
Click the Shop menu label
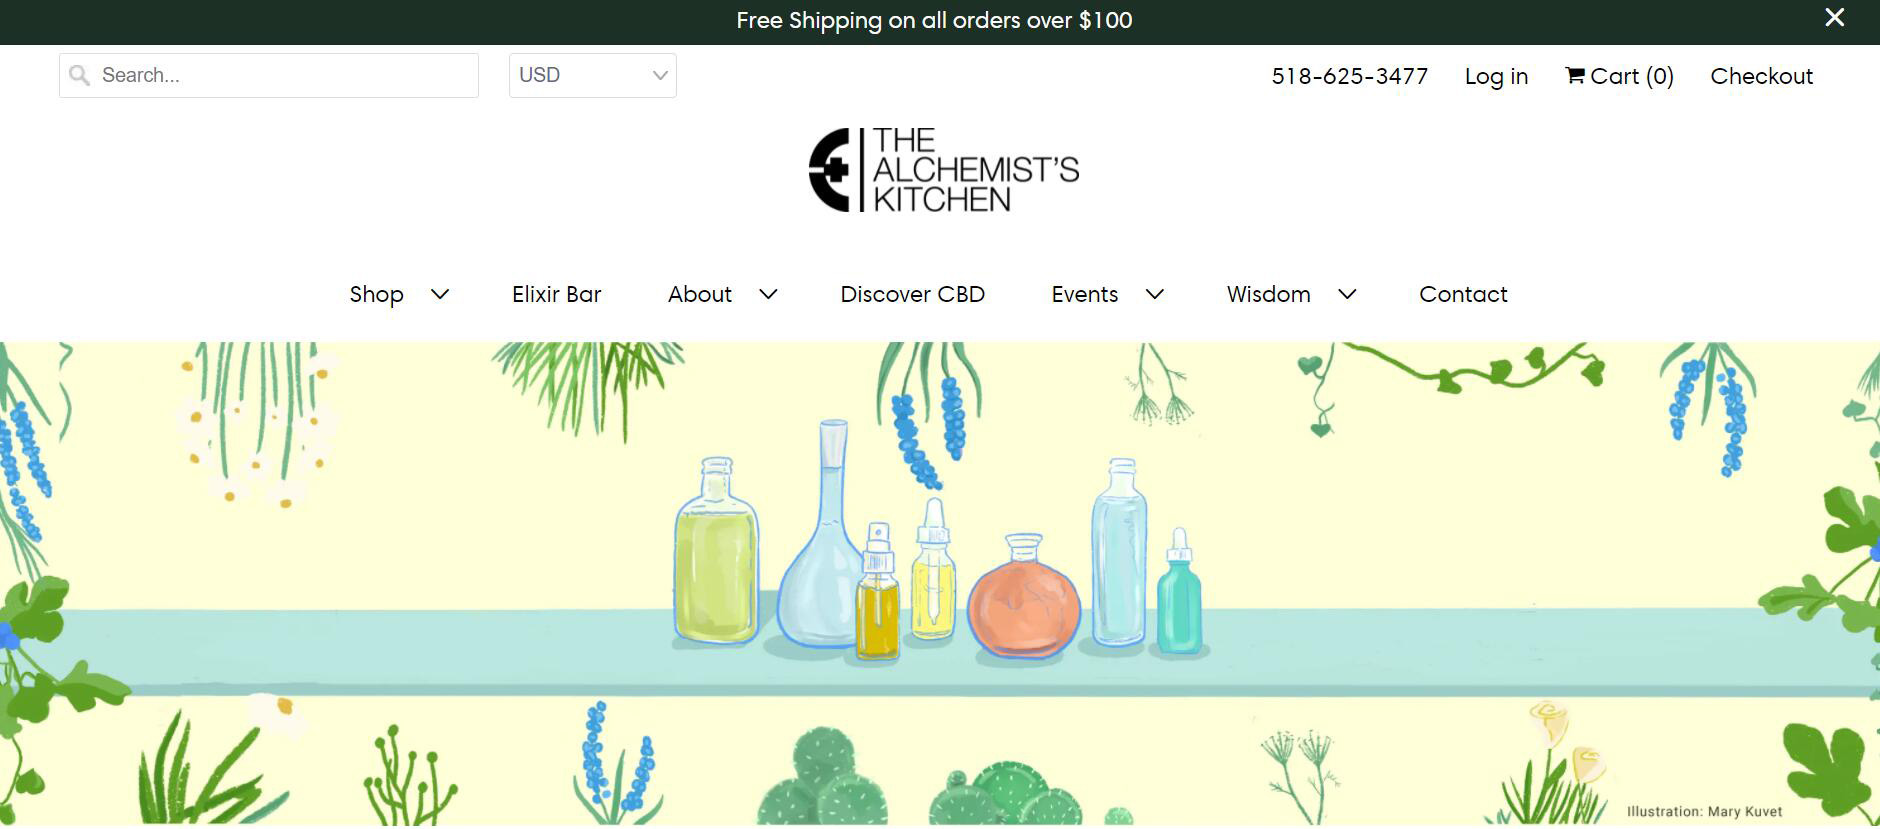click(x=377, y=295)
